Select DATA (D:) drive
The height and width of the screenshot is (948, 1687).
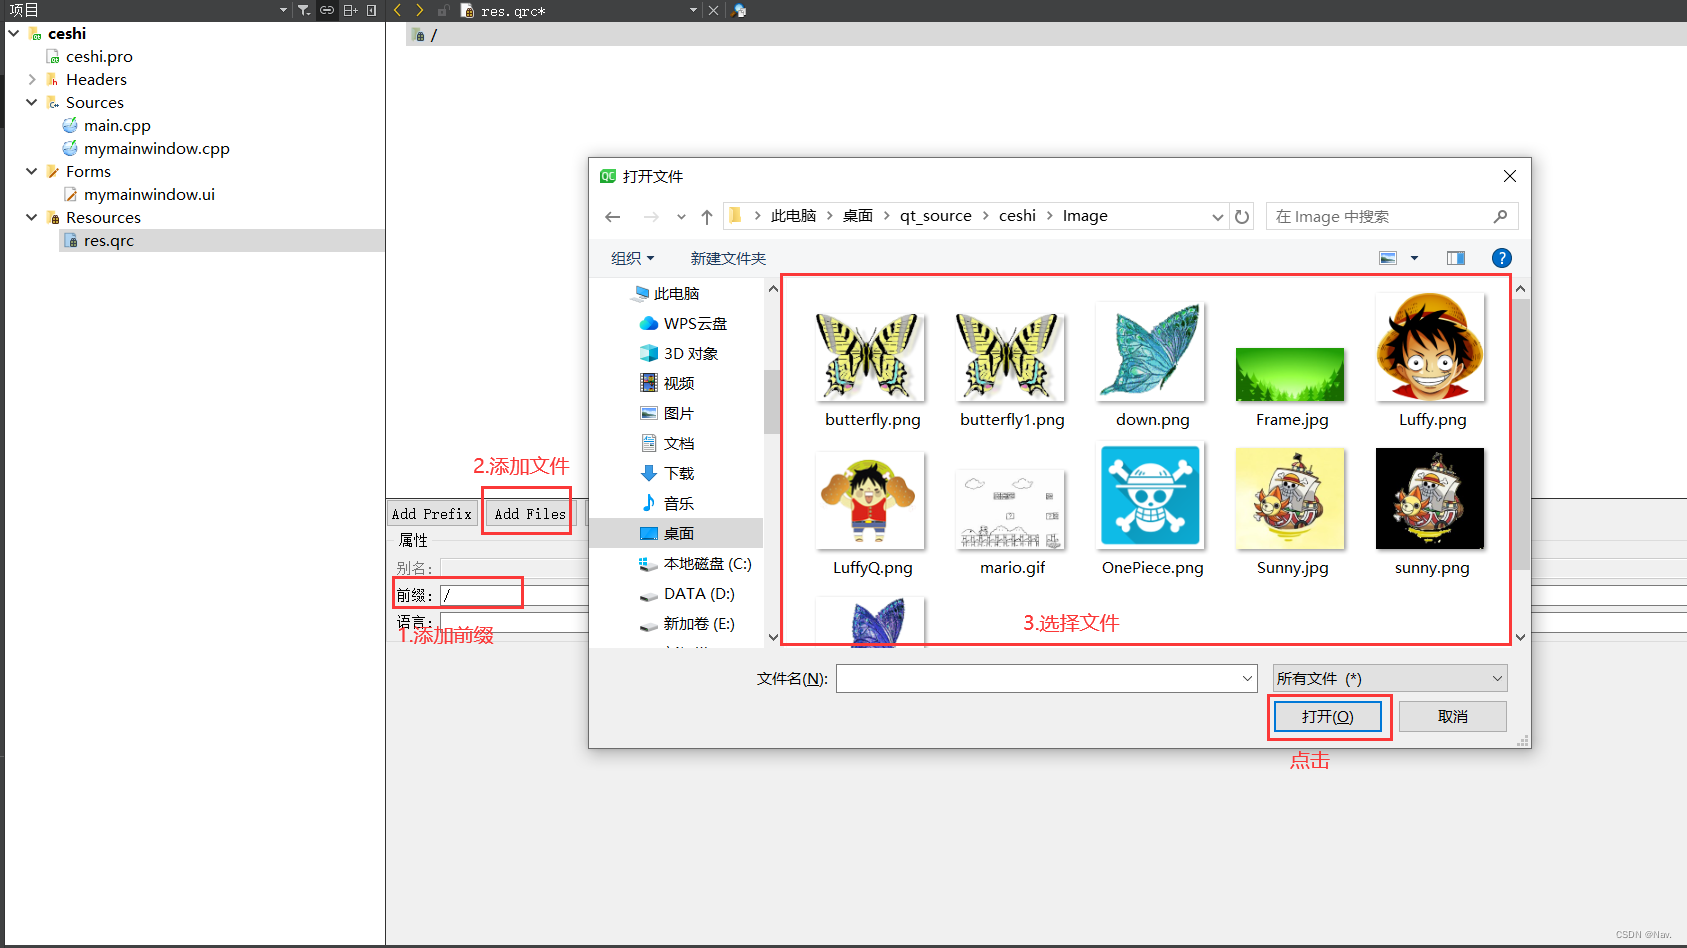tap(688, 593)
